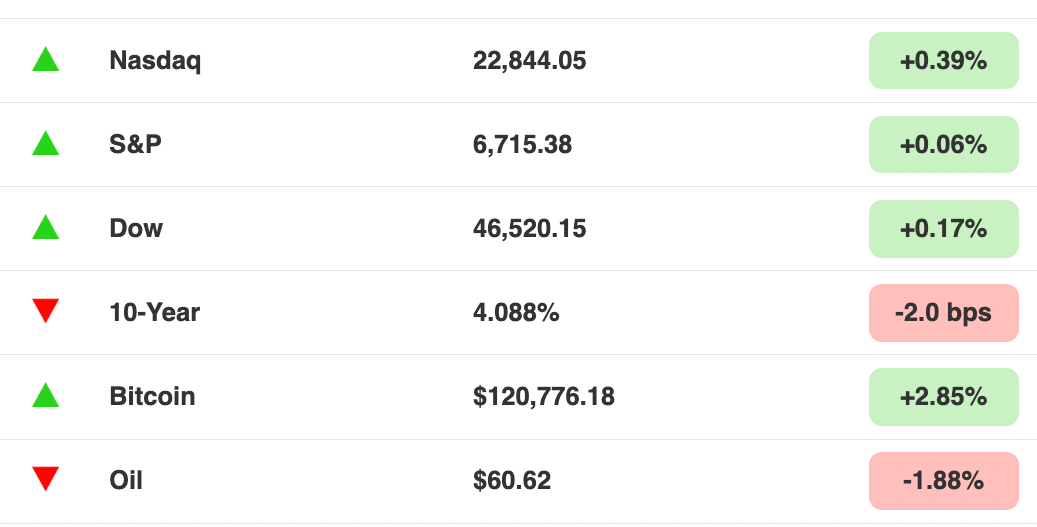
Task: Select the Bitcoin +2.85% badge
Action: [944, 397]
